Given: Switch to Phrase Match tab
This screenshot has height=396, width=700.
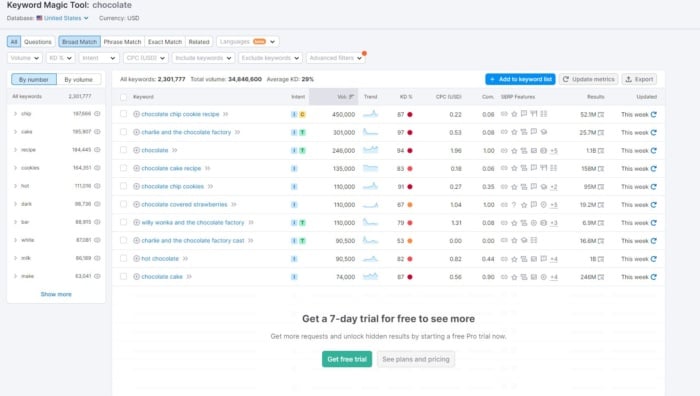Looking at the screenshot, I should coord(122,42).
